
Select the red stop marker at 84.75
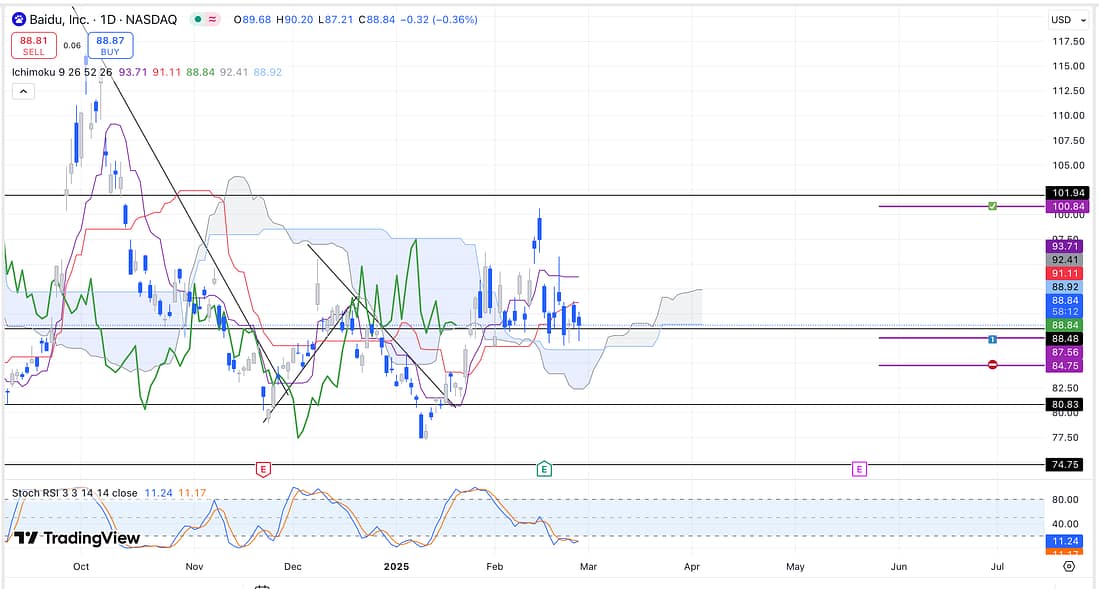[992, 365]
